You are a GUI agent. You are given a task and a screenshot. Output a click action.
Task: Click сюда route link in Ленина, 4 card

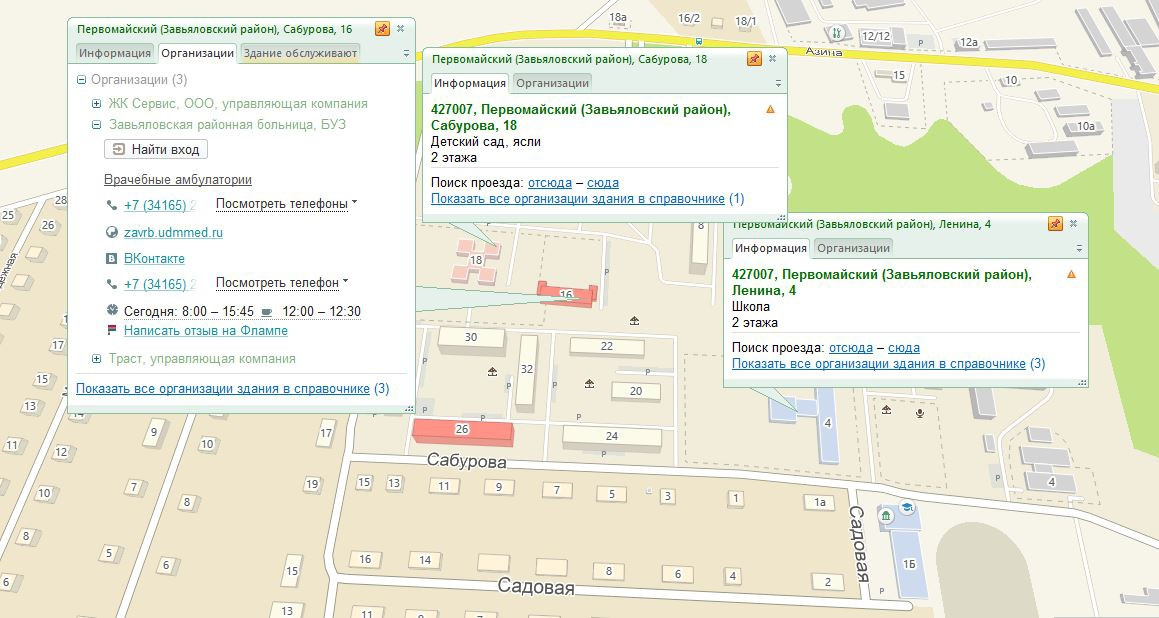[903, 347]
